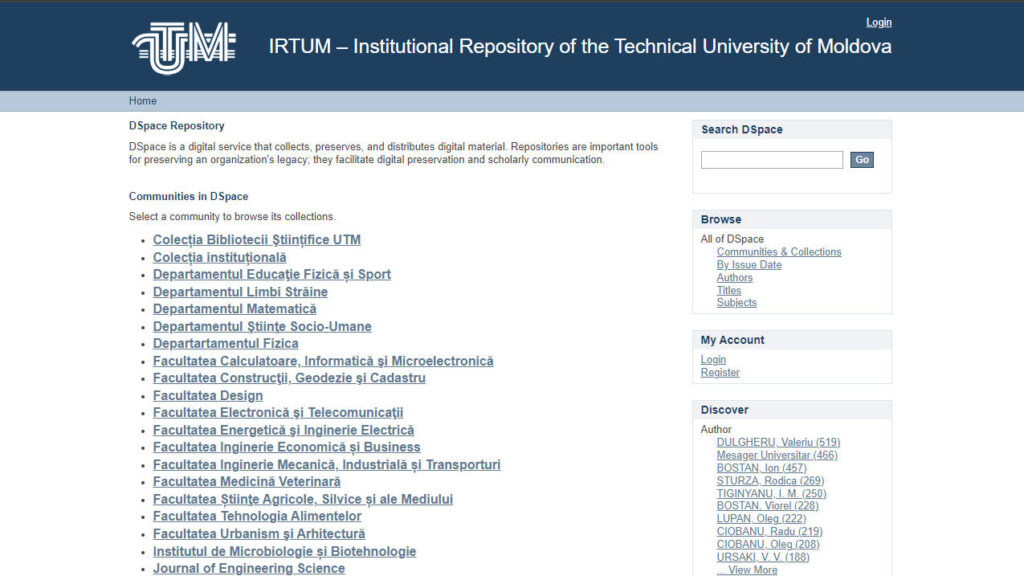Click the IRTUM repository title text
Viewport: 1024px width, 576px height.
[x=580, y=46]
